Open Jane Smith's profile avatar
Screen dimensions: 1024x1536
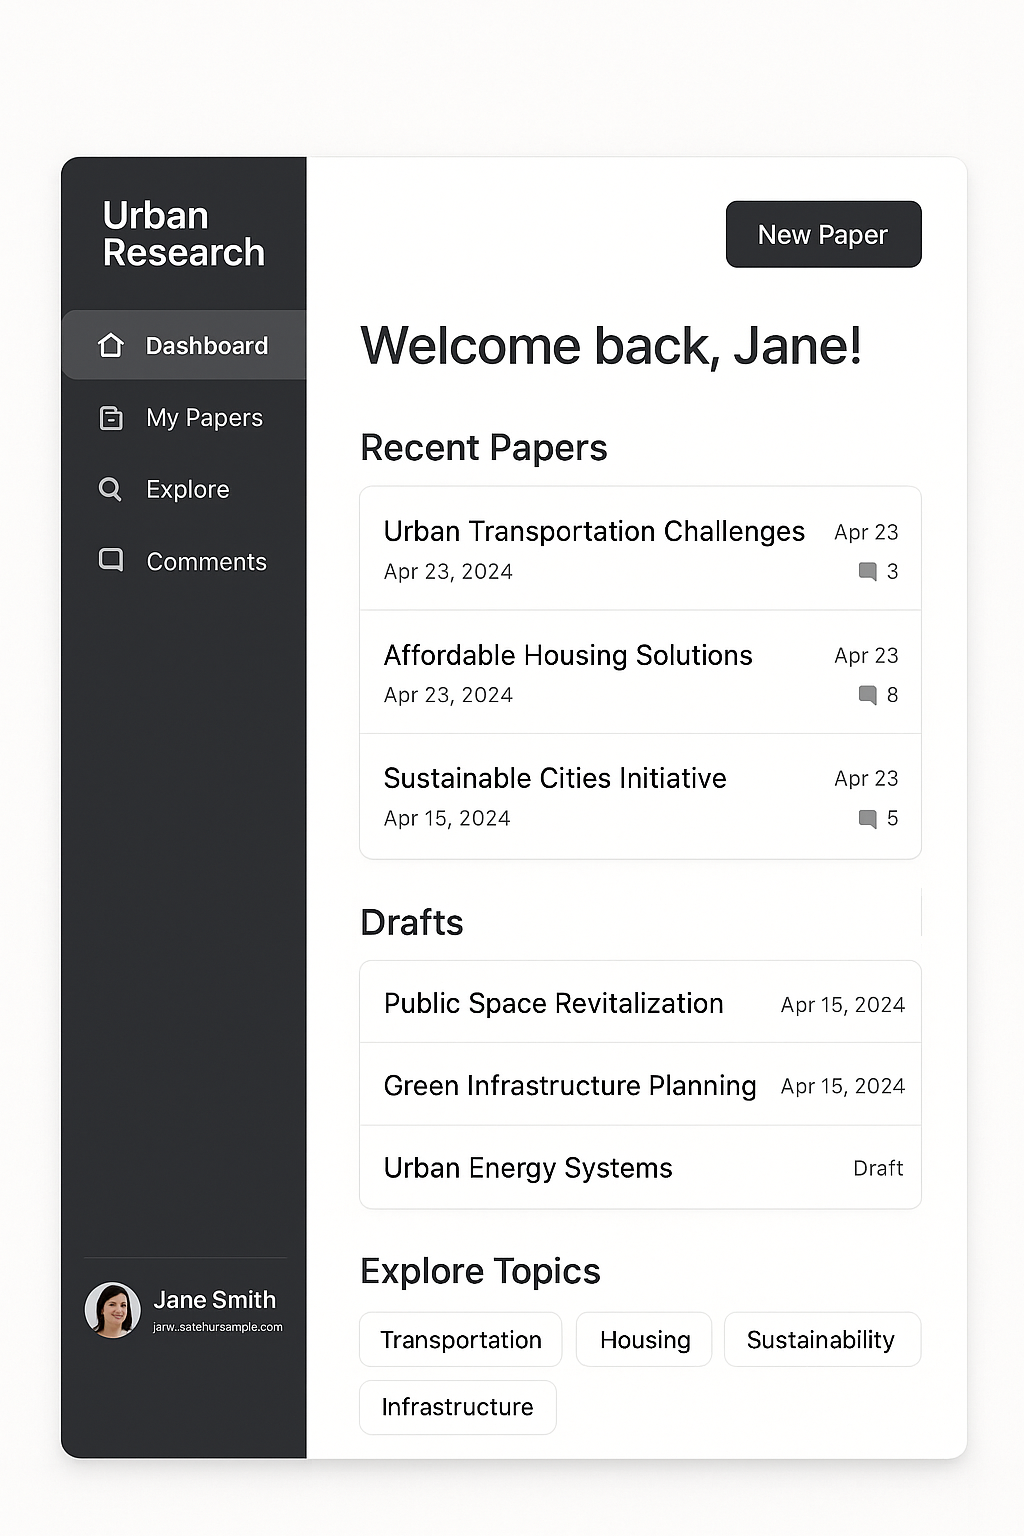(112, 1310)
